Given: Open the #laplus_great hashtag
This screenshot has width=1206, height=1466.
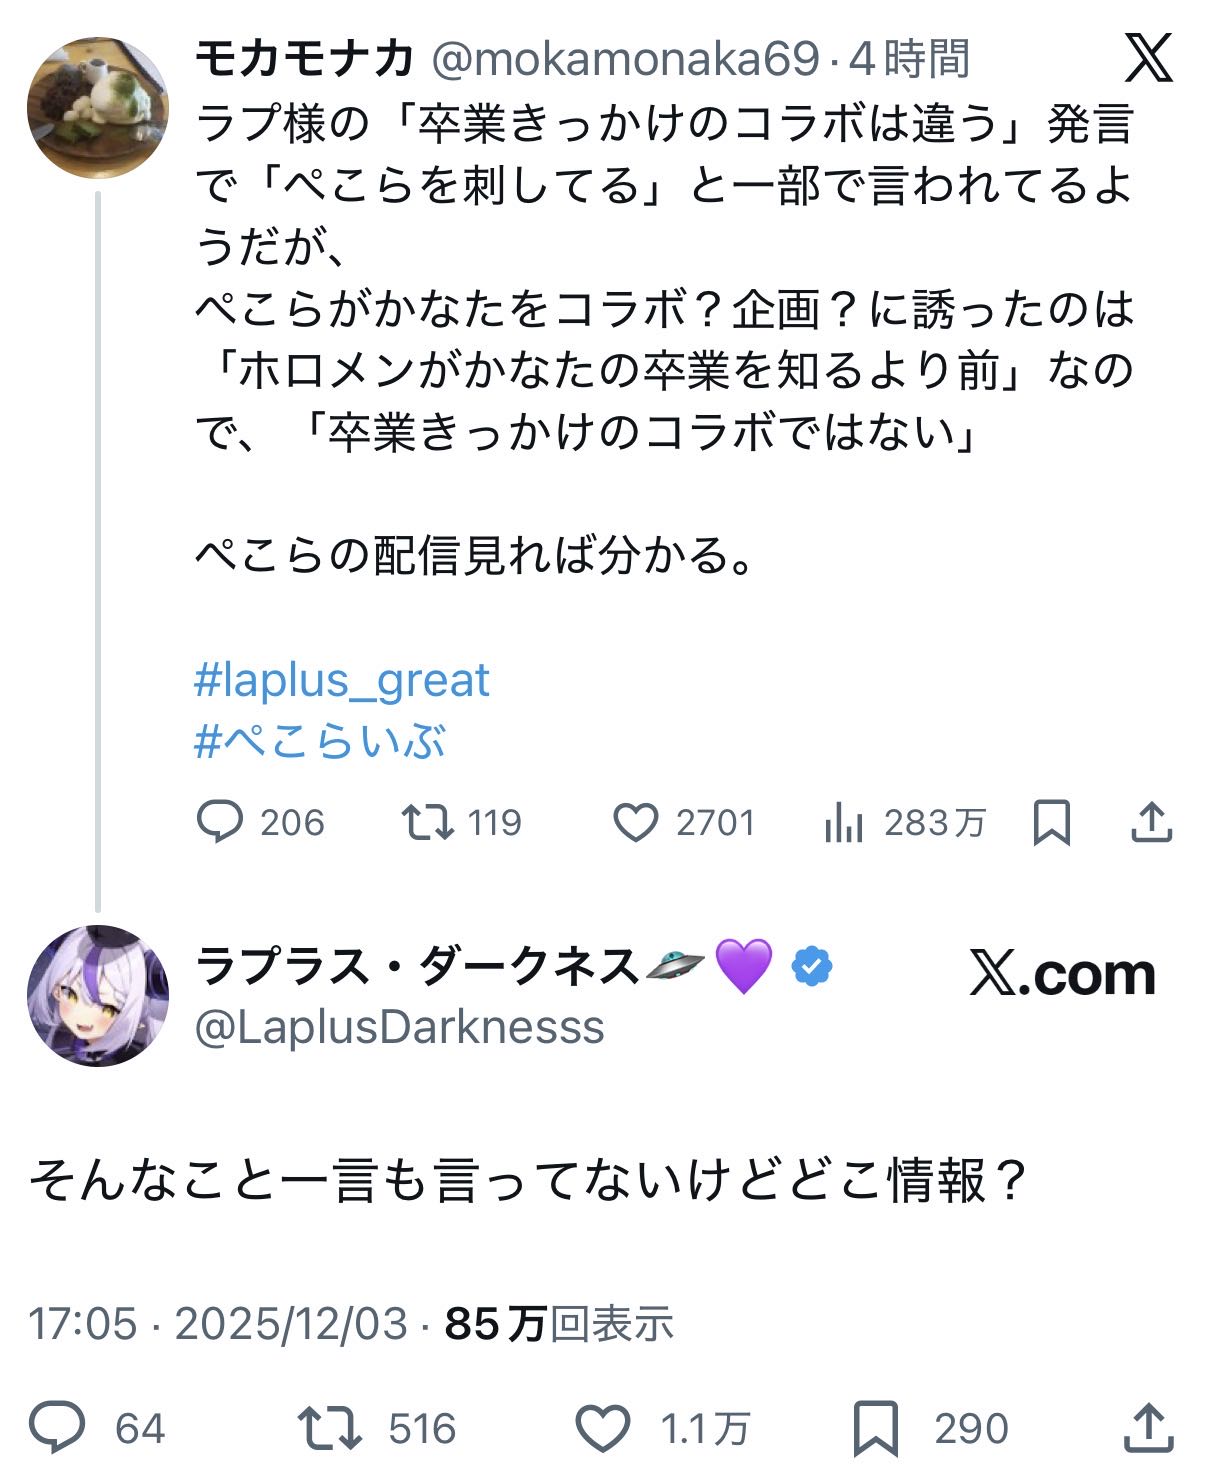Looking at the screenshot, I should pyautogui.click(x=341, y=680).
